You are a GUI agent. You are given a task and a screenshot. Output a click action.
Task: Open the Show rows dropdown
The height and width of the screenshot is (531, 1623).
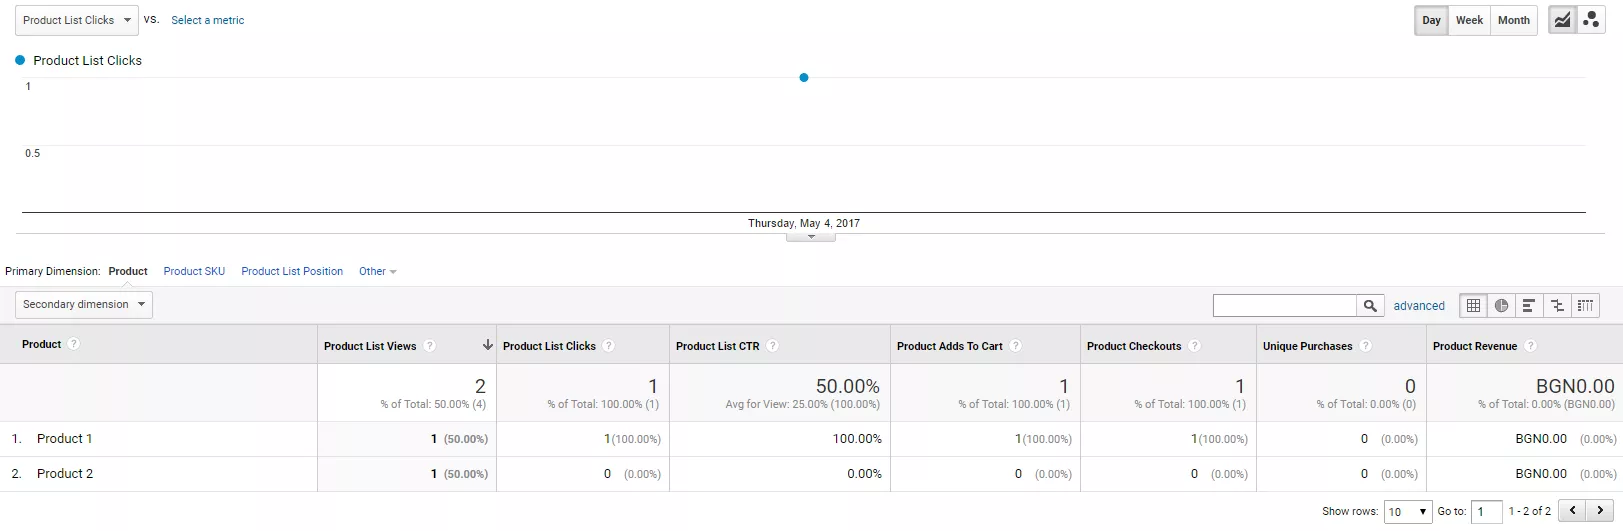coord(1408,511)
